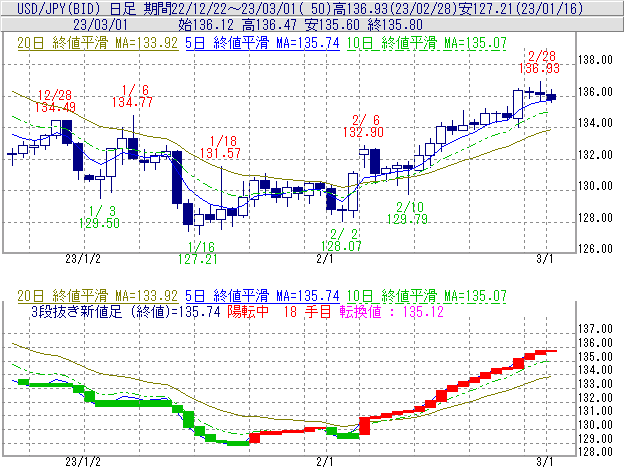Viewport: 624px width, 475px height.
Task: Select the 5日 MA=135.74 legend in the upper chart
Action: [x=262, y=43]
